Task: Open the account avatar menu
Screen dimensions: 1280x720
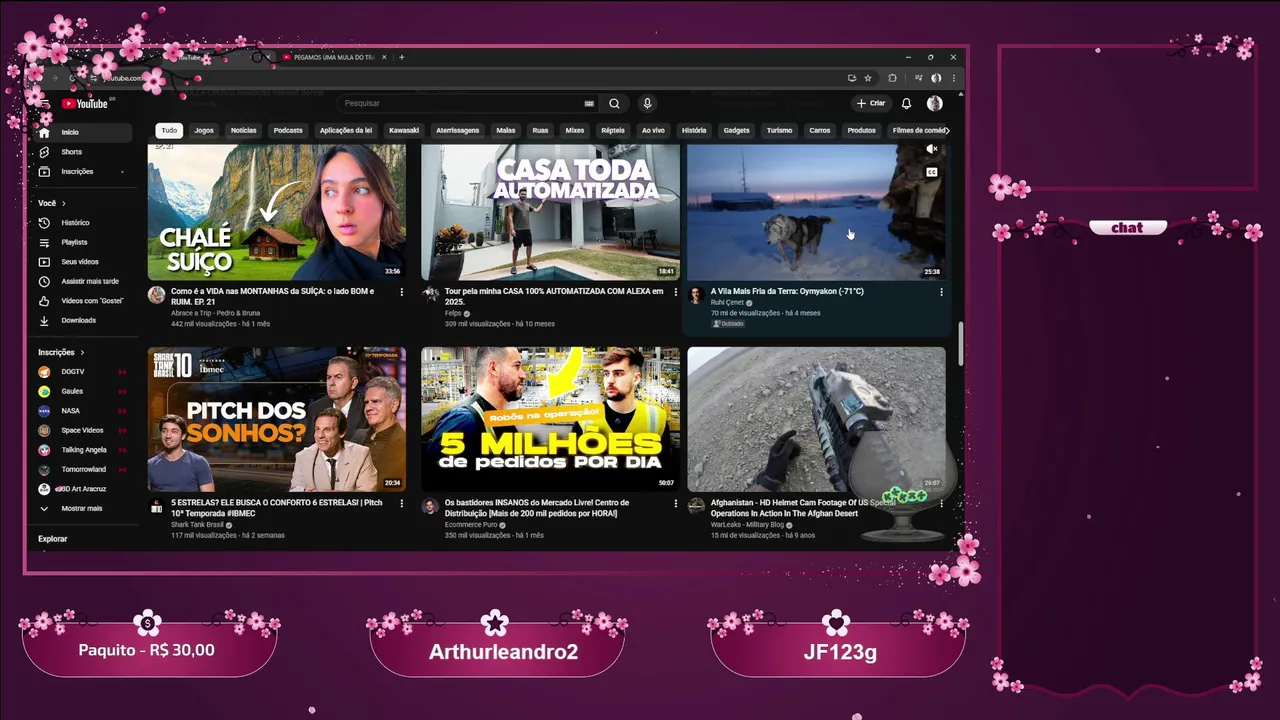Action: [934, 103]
